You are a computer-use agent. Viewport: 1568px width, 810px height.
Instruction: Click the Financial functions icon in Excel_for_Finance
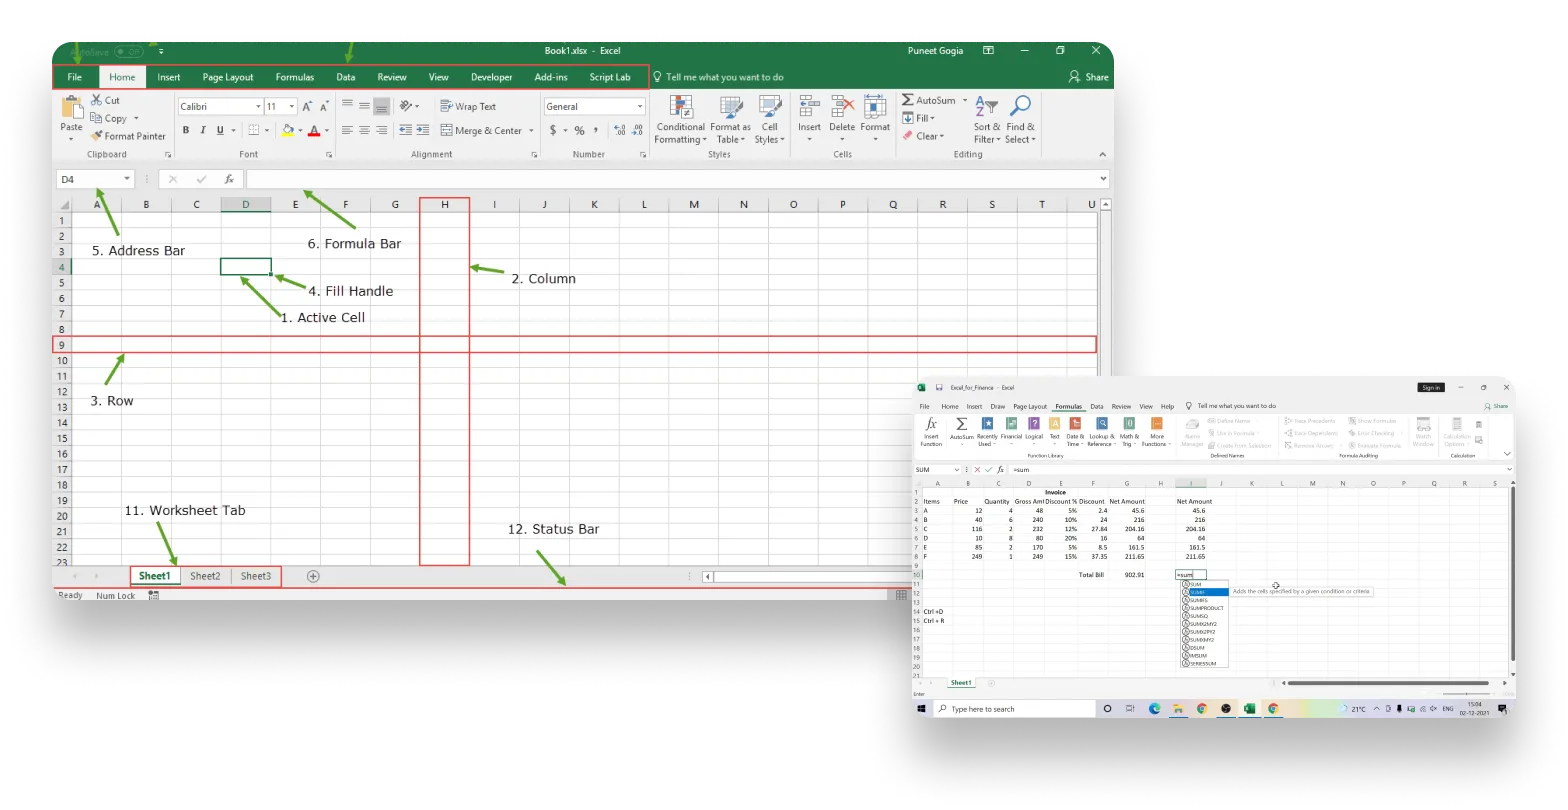(x=1011, y=423)
